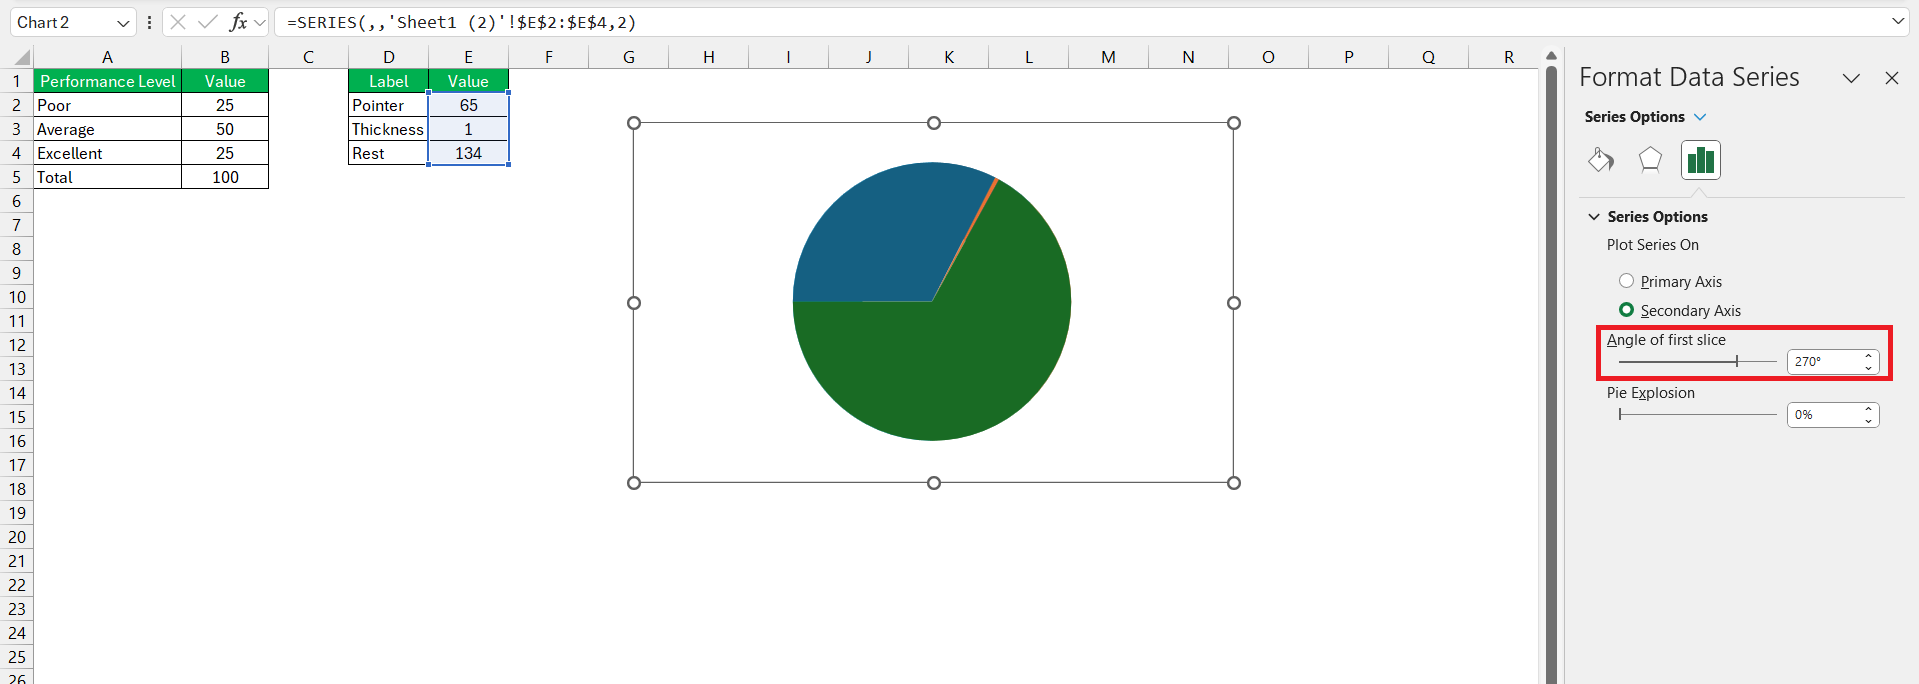Select the Series Options bar-chart icon
This screenshot has width=1919, height=684.
coord(1701,160)
